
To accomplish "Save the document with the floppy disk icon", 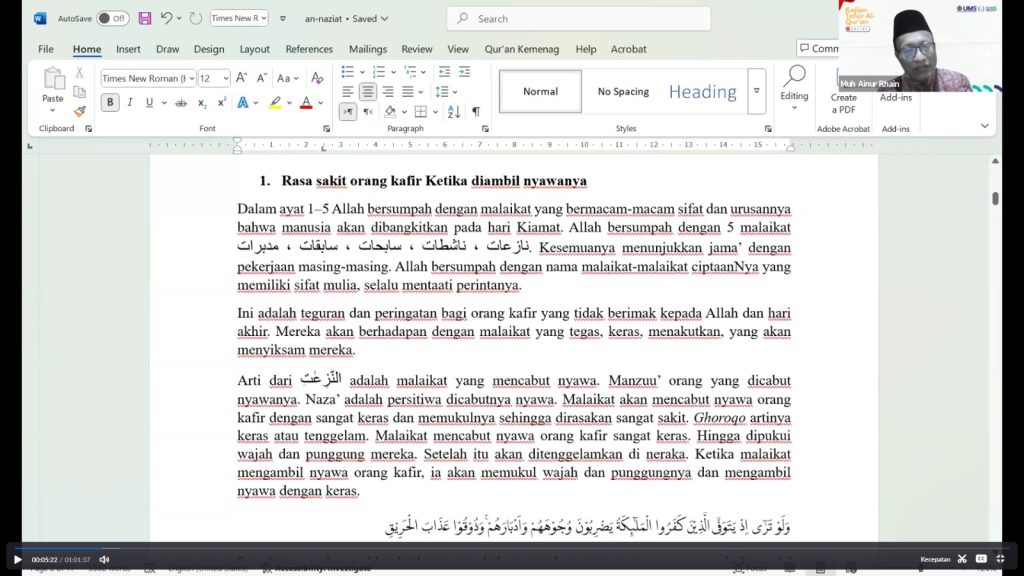I will [x=145, y=18].
